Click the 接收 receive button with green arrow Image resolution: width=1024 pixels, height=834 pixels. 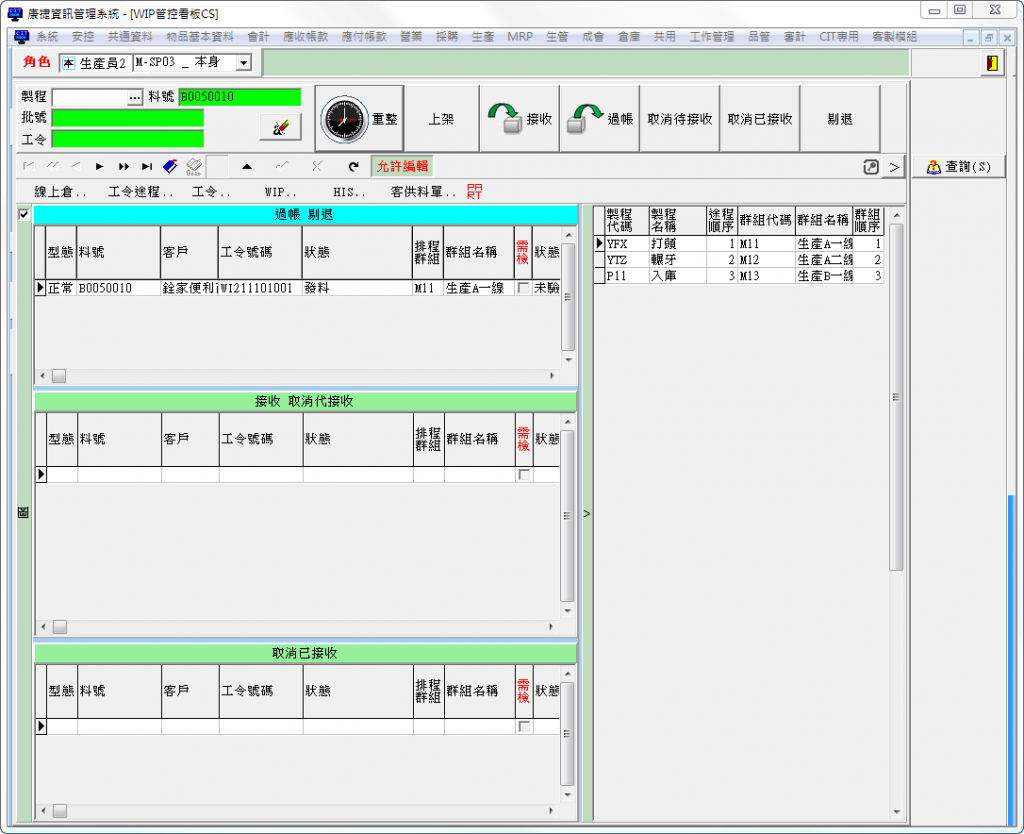(x=519, y=119)
